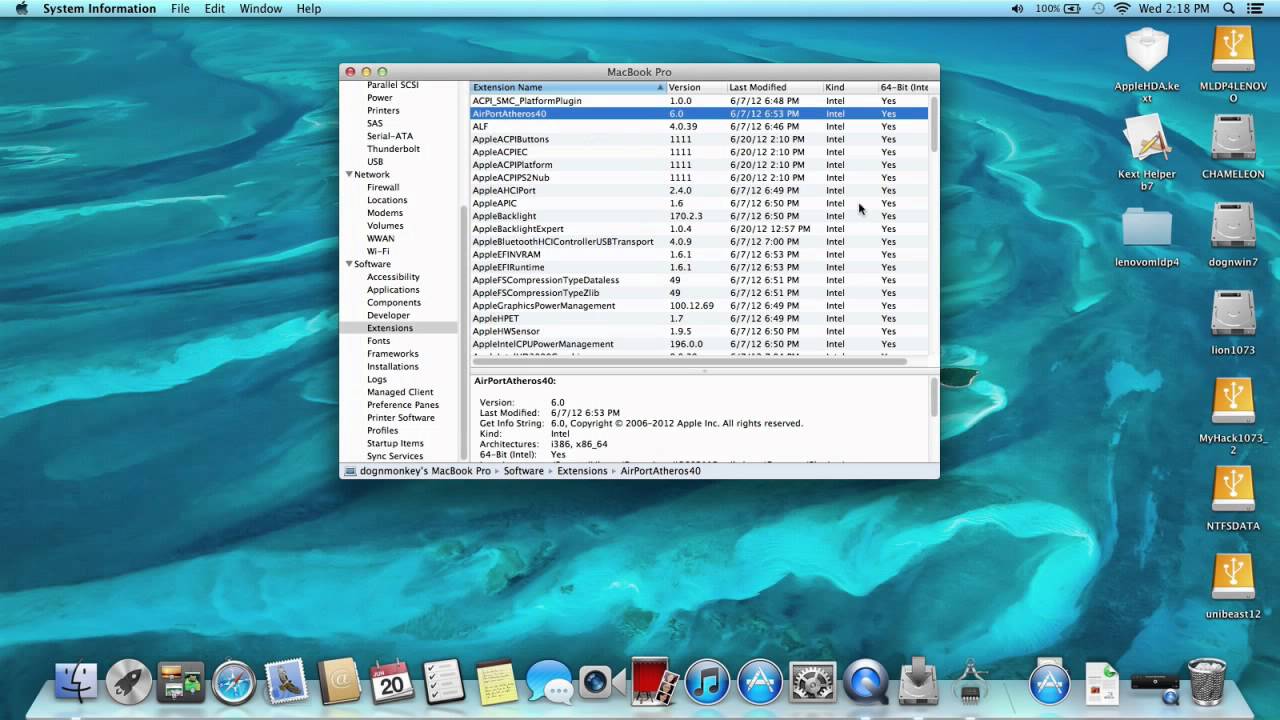Image resolution: width=1280 pixels, height=720 pixels.
Task: Click Software in the bottom path bar
Action: click(523, 471)
